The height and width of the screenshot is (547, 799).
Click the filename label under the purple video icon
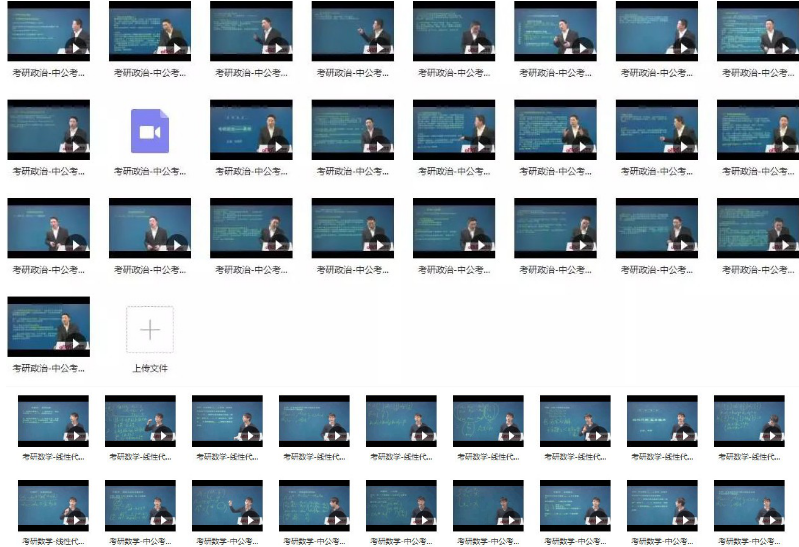[149, 171]
